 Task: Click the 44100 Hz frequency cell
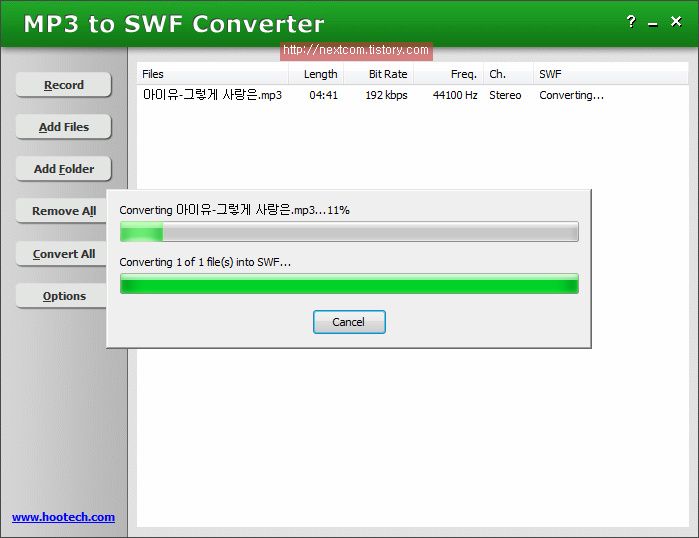(455, 95)
